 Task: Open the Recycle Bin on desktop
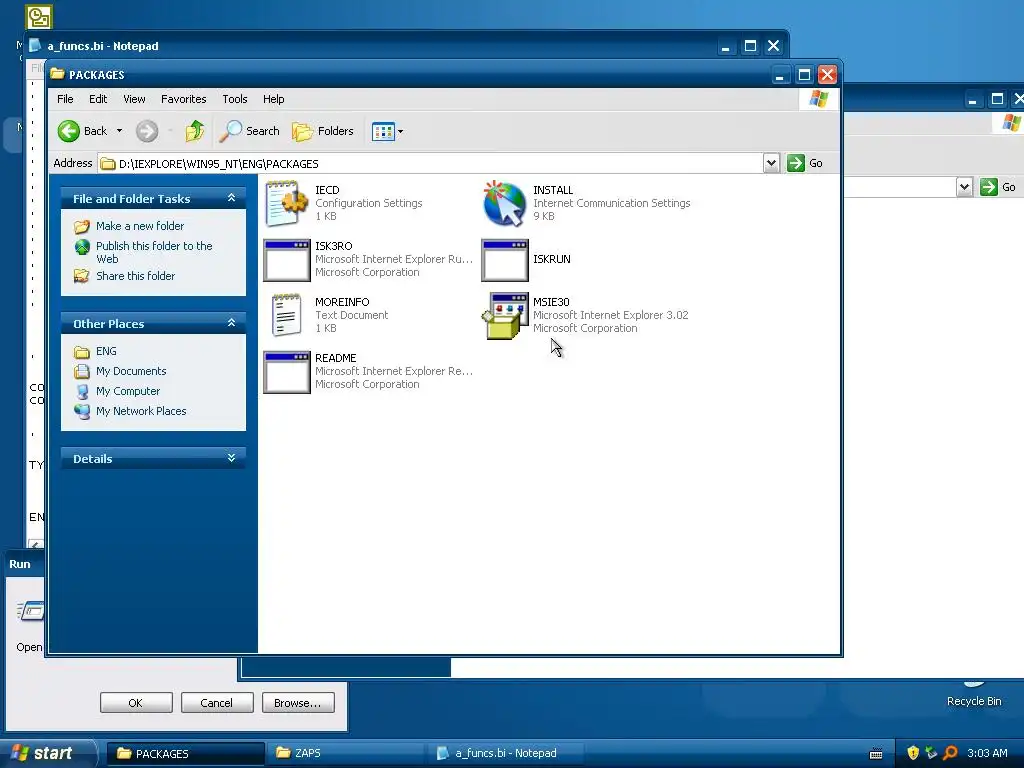(x=974, y=694)
